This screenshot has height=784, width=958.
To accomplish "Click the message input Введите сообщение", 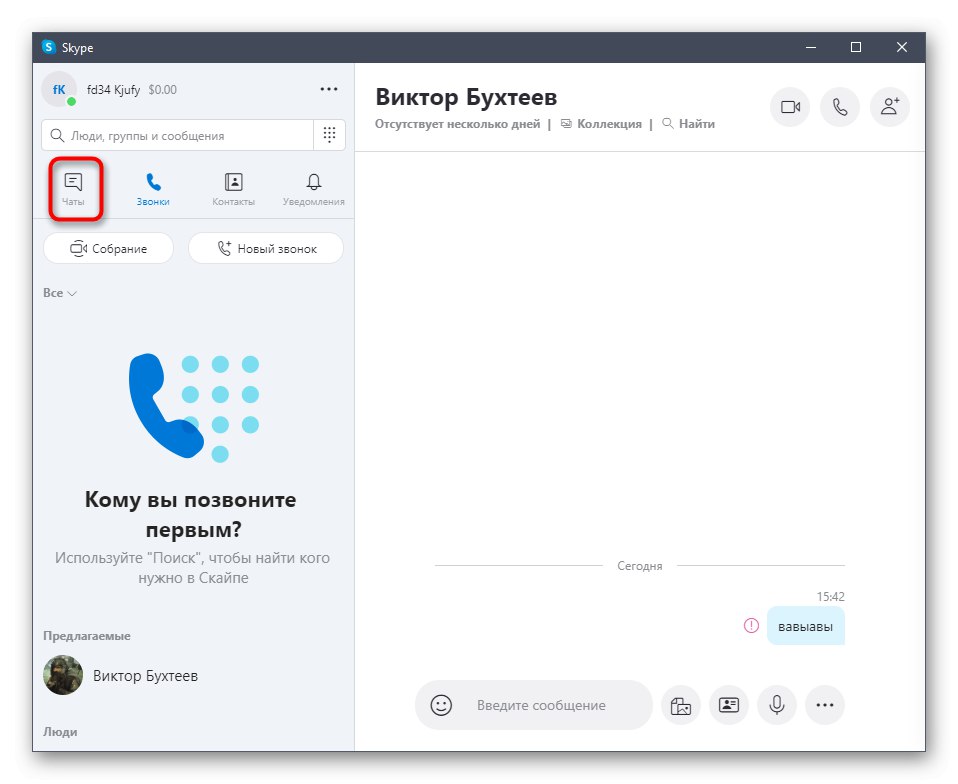I will (x=541, y=705).
